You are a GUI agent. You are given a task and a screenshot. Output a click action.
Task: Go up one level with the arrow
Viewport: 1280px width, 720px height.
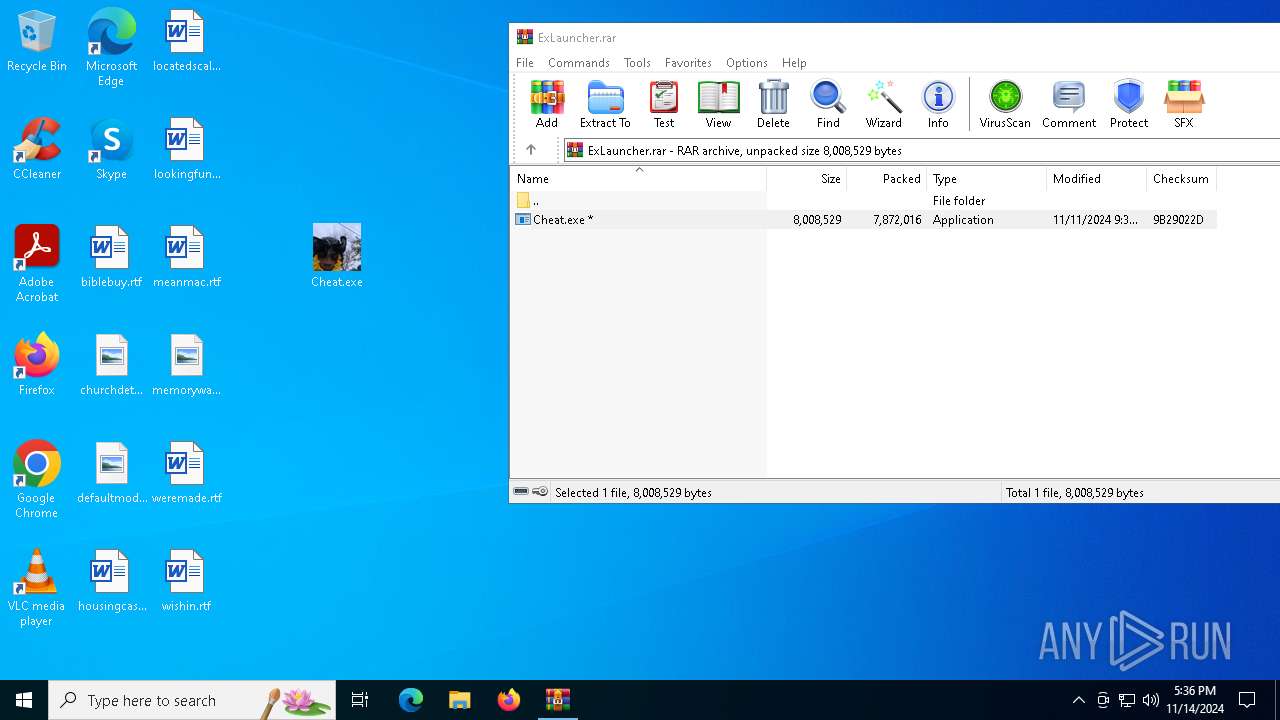[x=531, y=150]
